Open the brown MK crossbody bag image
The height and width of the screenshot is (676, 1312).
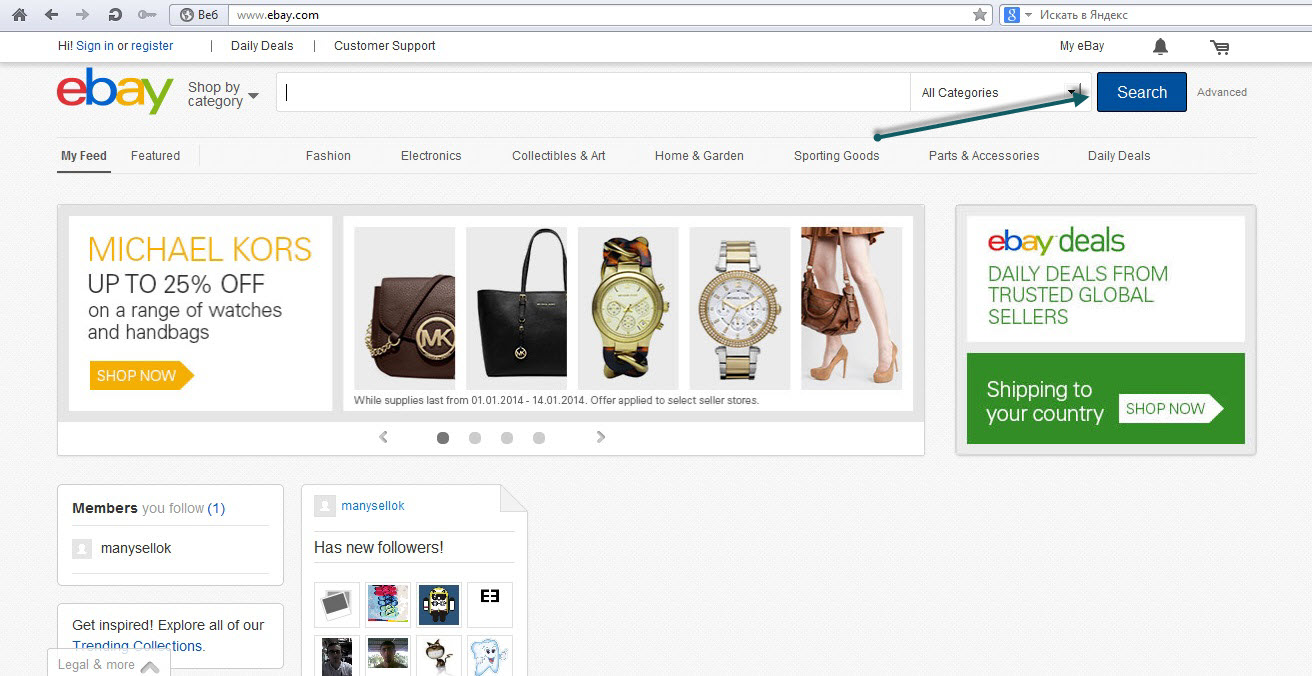(405, 309)
